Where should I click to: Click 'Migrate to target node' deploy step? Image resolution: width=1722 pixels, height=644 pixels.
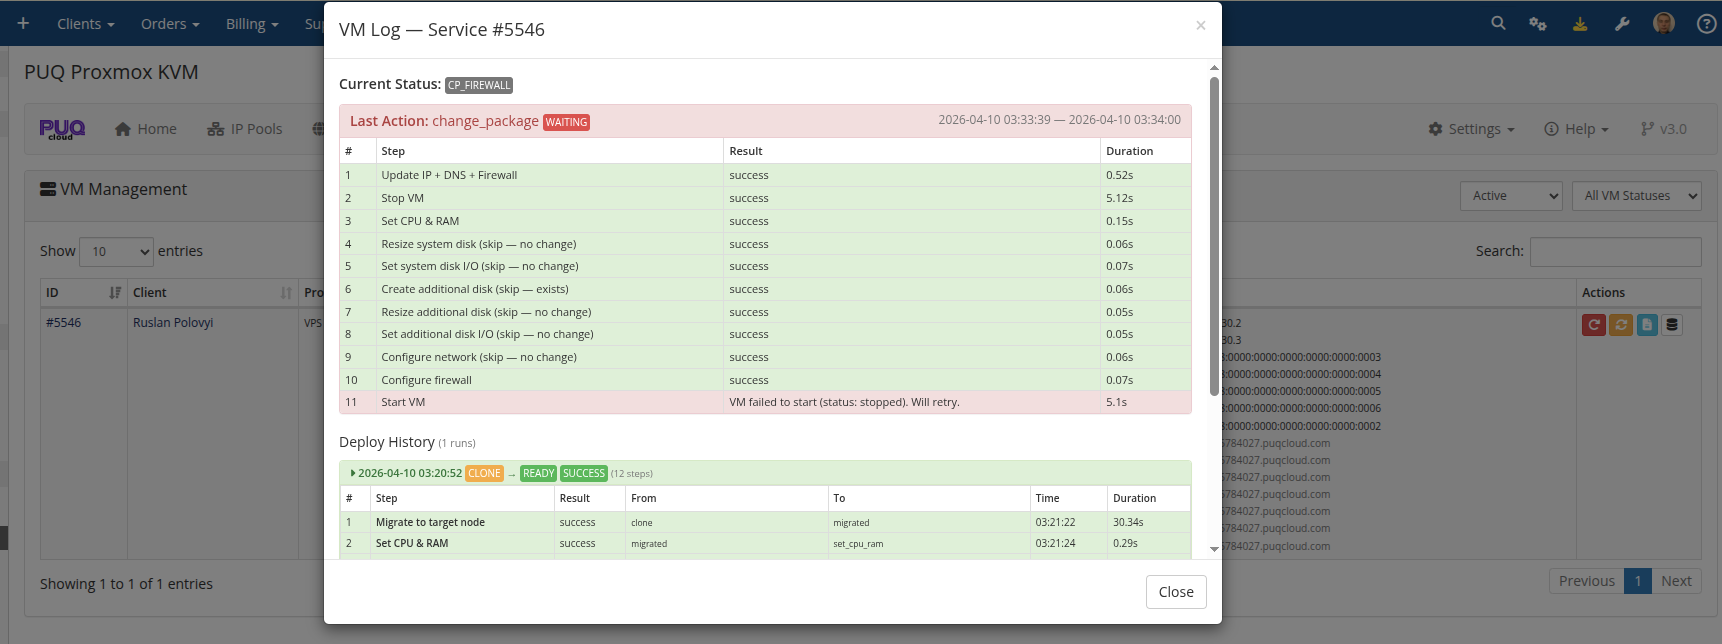pos(430,522)
